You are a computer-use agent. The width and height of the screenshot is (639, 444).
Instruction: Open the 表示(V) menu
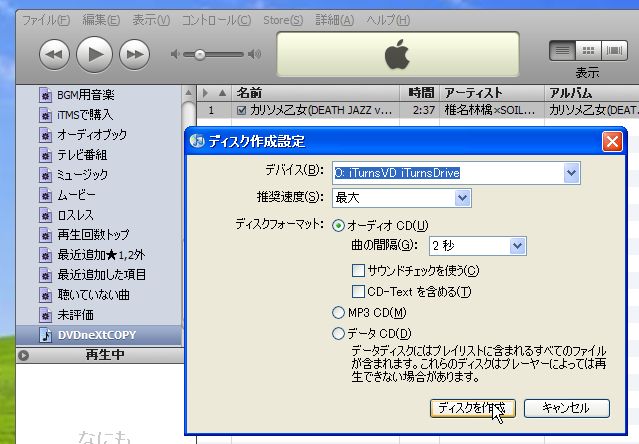[x=151, y=20]
